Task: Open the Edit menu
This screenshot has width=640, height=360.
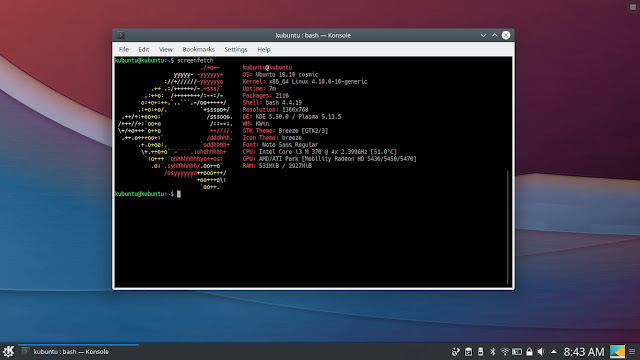Action: [143, 49]
